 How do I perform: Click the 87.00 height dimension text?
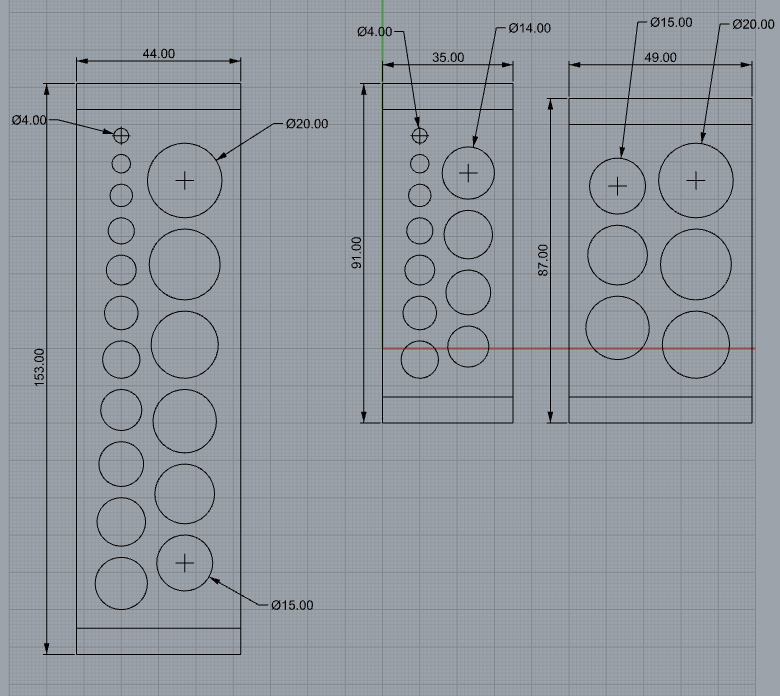point(543,261)
